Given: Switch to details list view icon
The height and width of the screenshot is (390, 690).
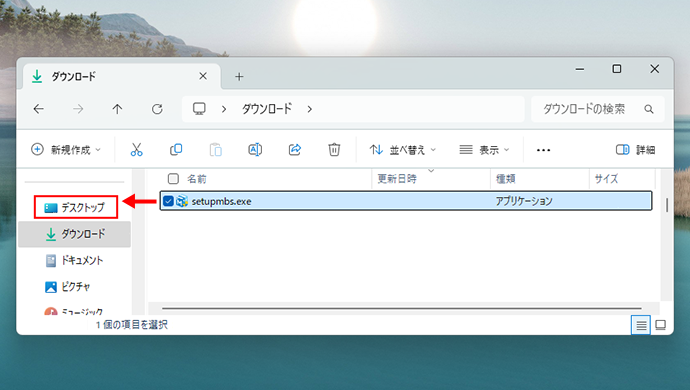Looking at the screenshot, I should (x=641, y=325).
